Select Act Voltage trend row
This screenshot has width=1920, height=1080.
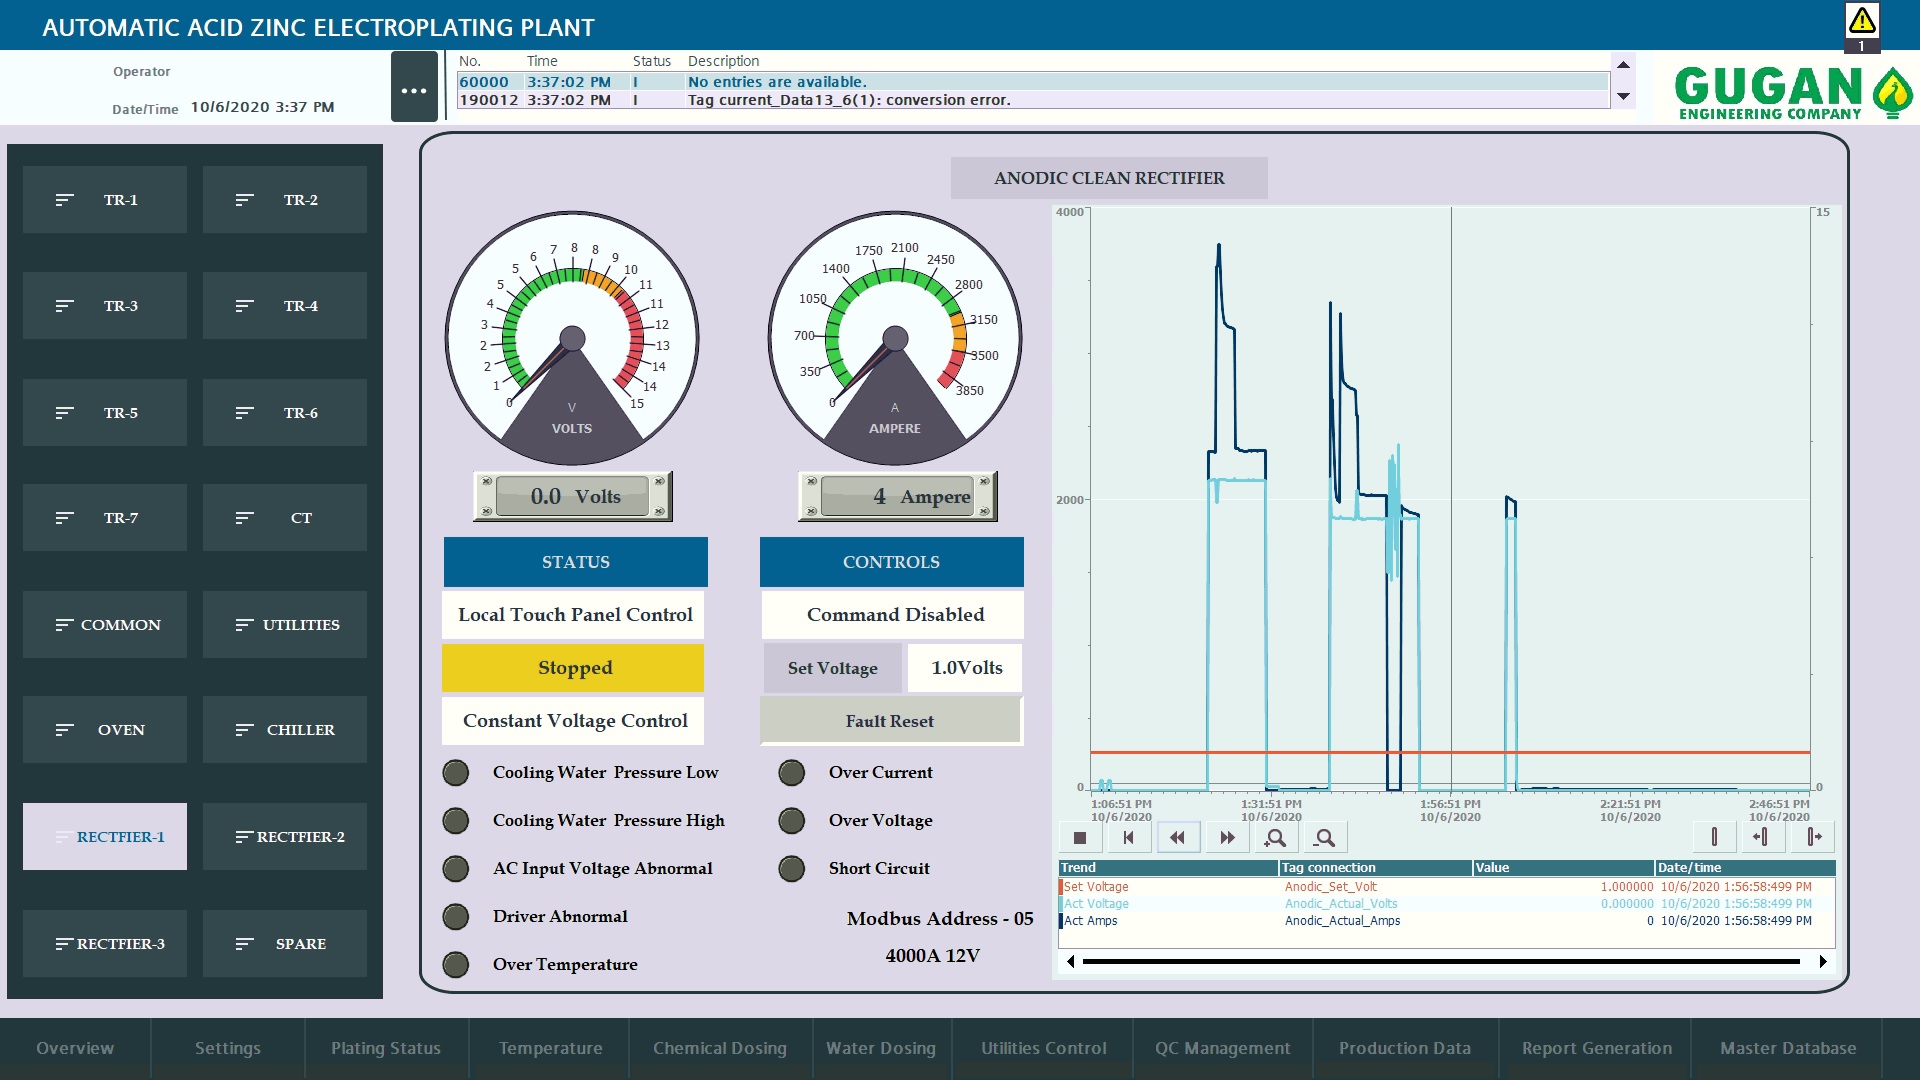[1446, 904]
